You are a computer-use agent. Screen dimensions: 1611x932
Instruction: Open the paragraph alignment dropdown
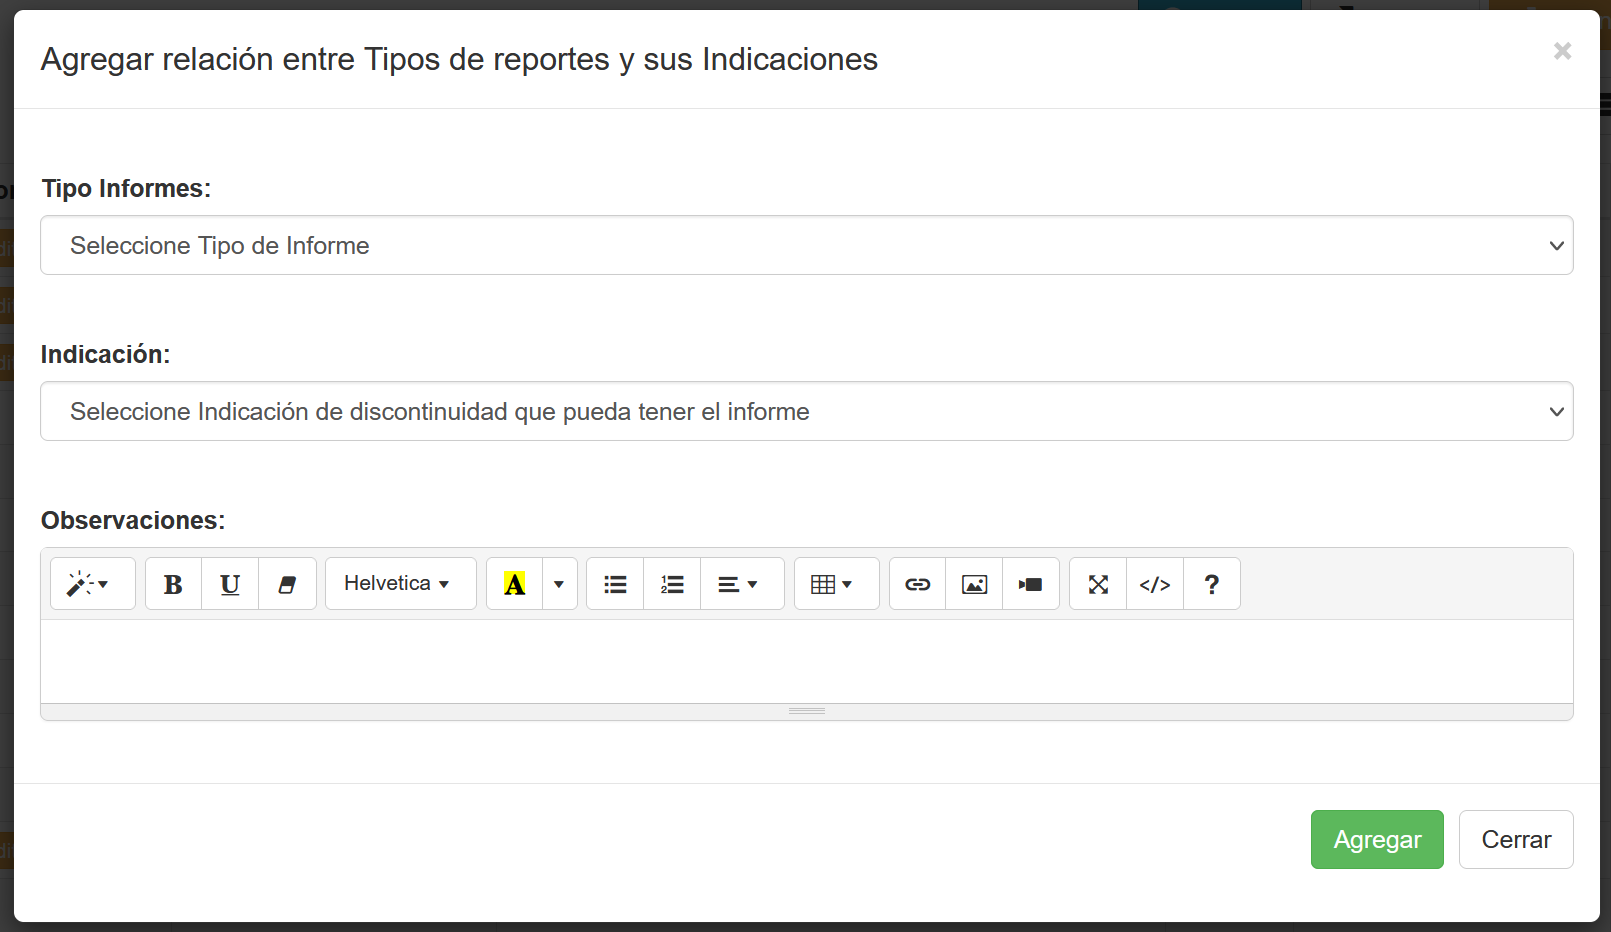click(x=738, y=584)
